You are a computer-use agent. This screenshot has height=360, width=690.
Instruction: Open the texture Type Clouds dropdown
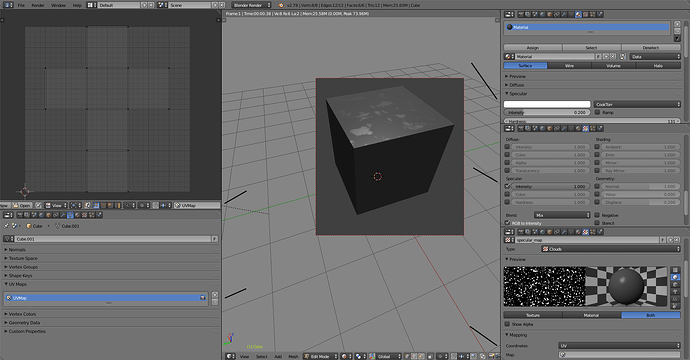coord(611,249)
